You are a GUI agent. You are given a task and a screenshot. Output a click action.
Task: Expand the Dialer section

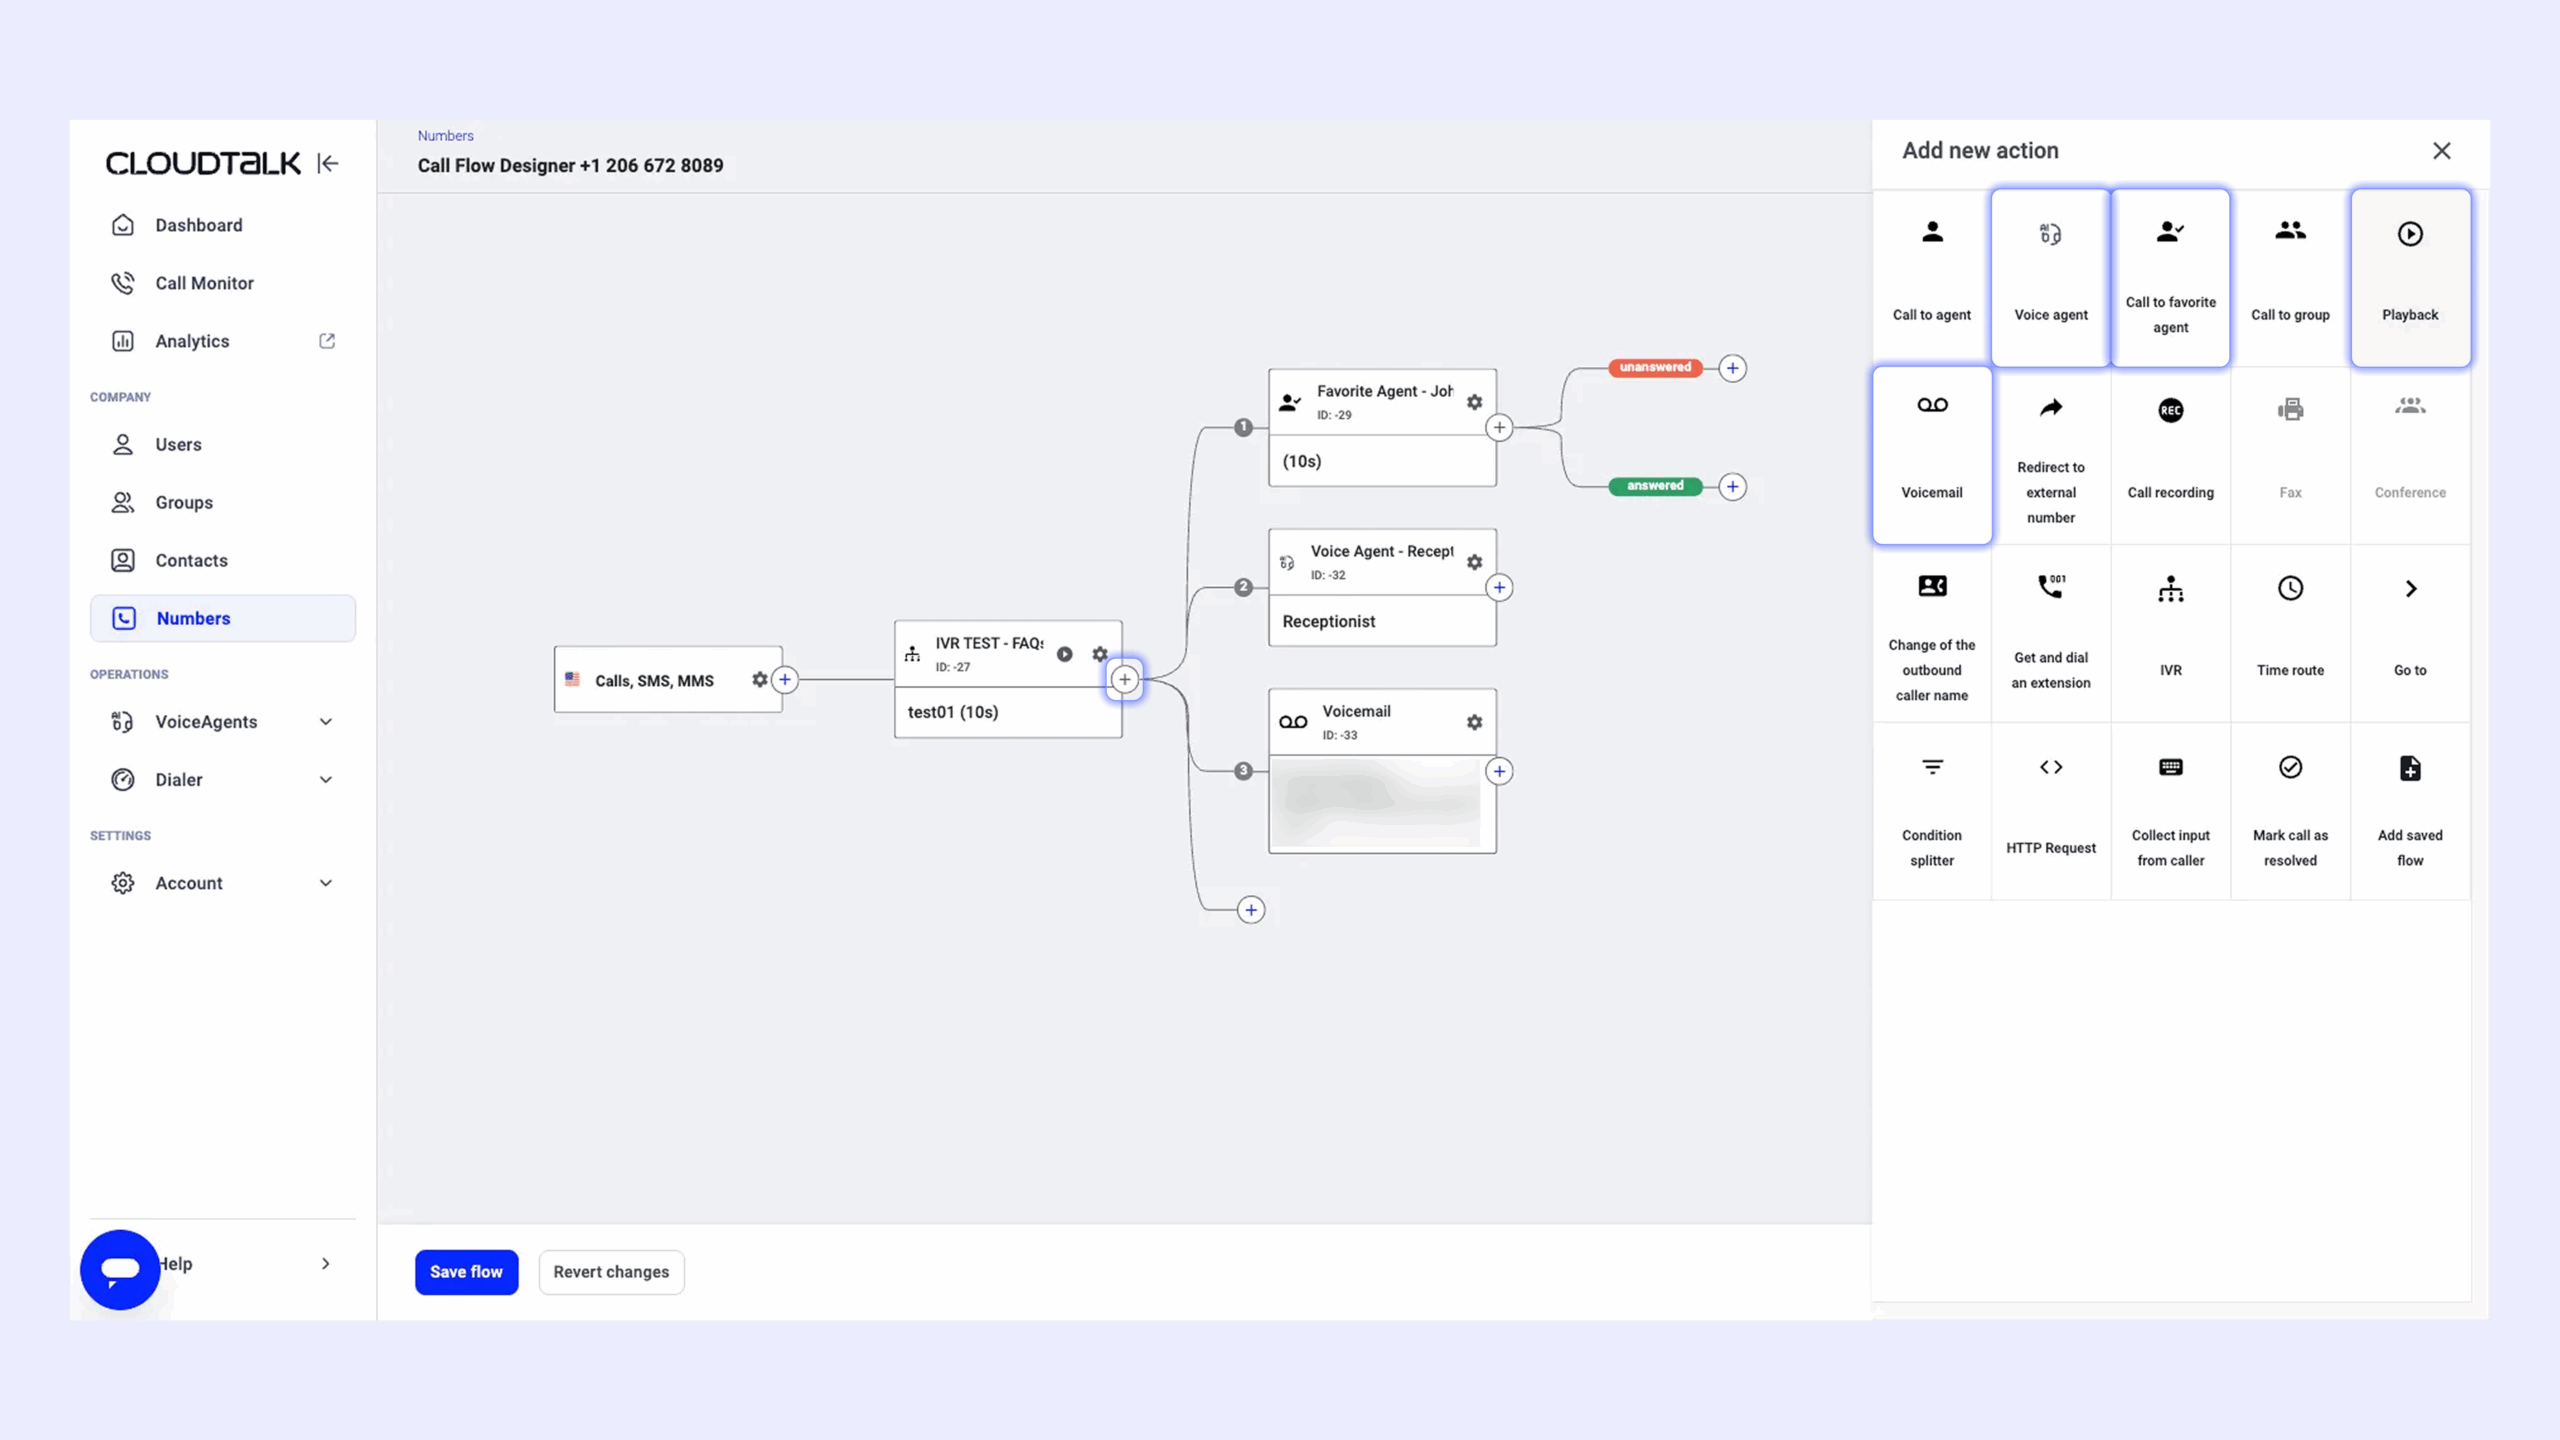(326, 780)
